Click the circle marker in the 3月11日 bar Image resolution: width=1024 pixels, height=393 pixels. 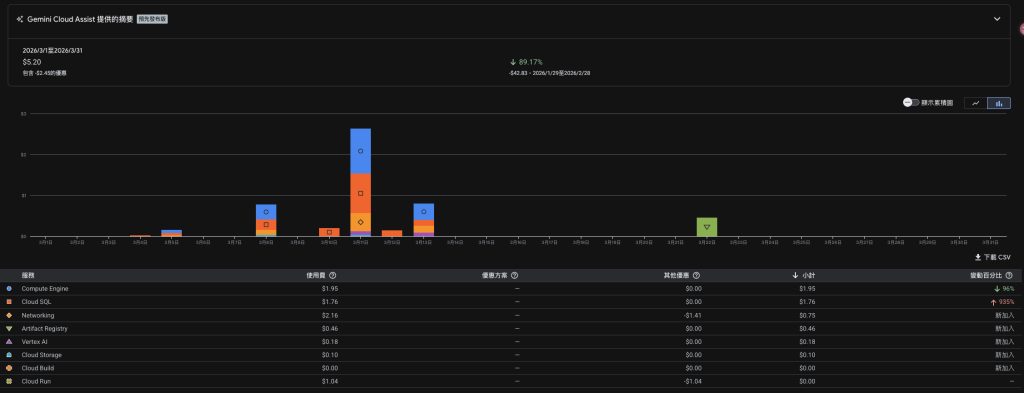[360, 151]
